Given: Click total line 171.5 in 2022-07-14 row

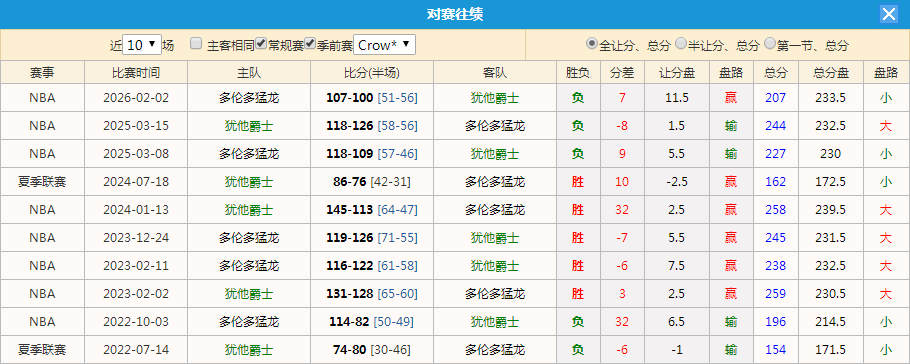Looking at the screenshot, I should click(831, 350).
